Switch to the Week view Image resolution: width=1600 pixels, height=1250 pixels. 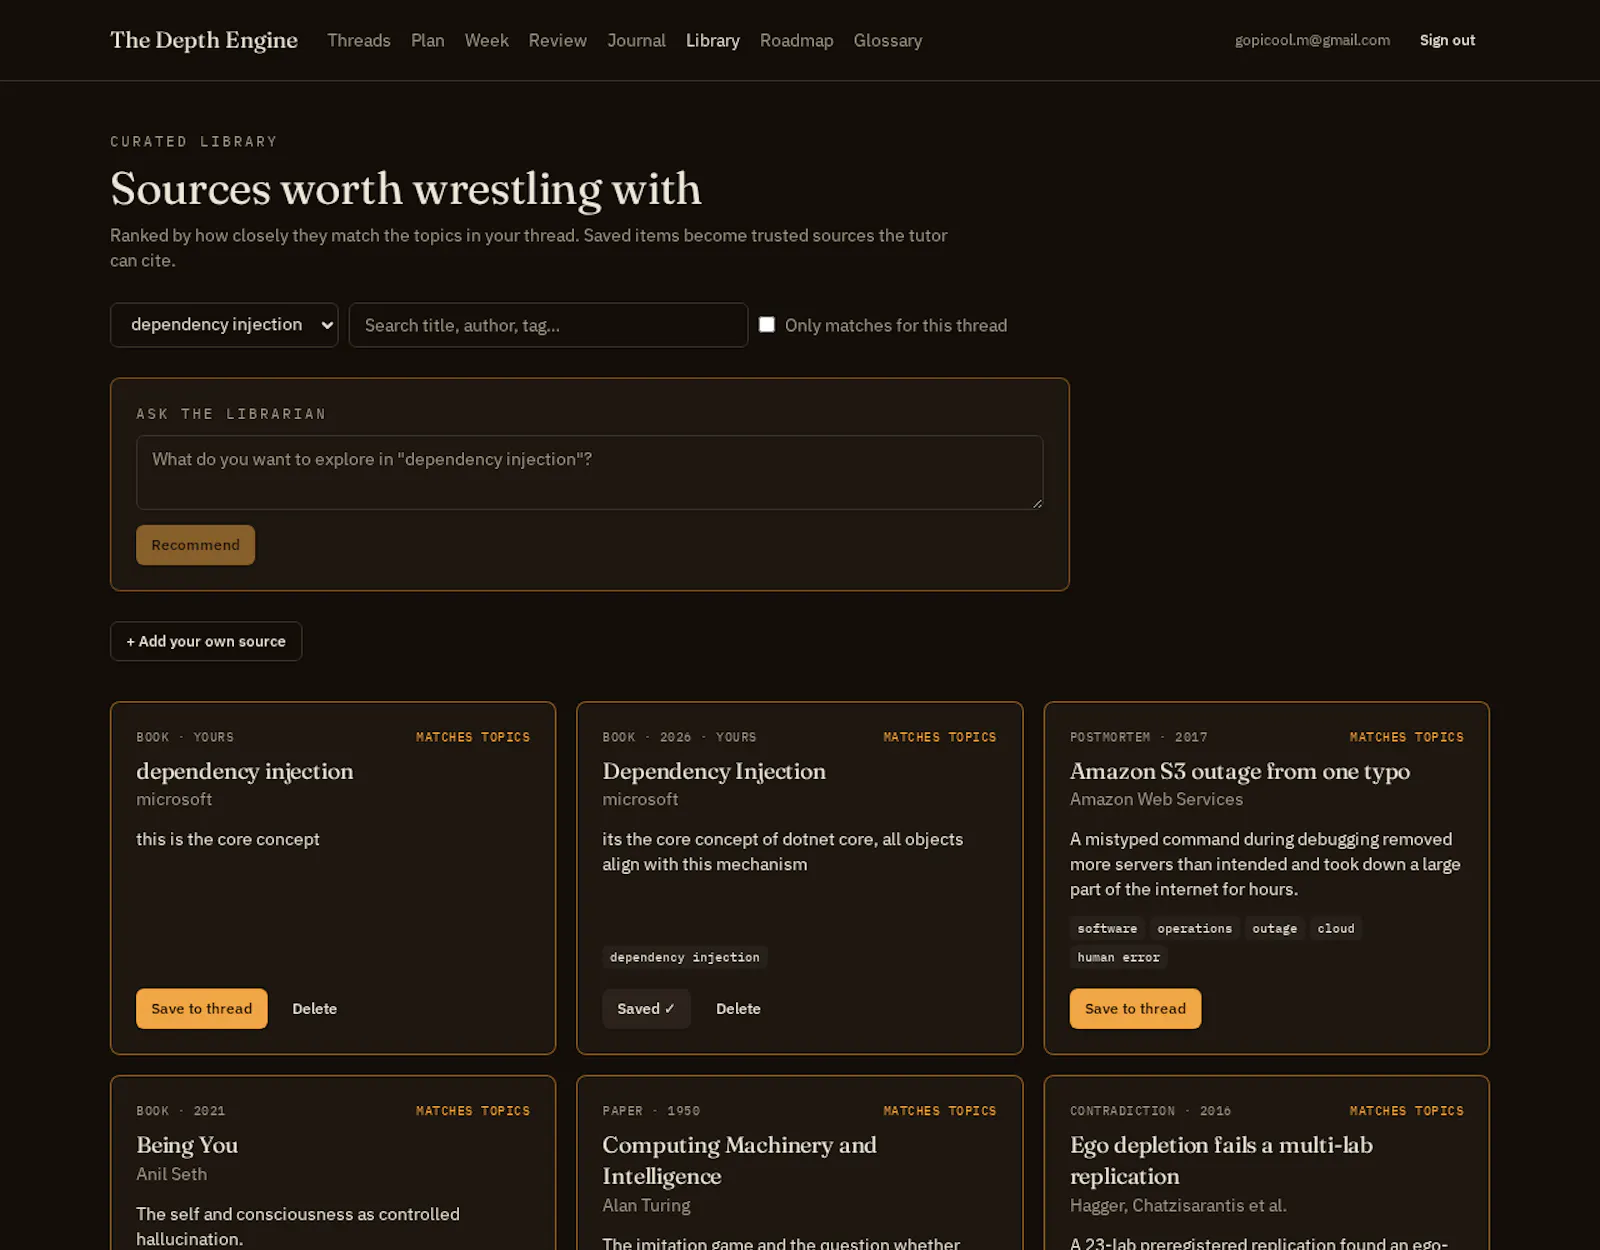(487, 40)
